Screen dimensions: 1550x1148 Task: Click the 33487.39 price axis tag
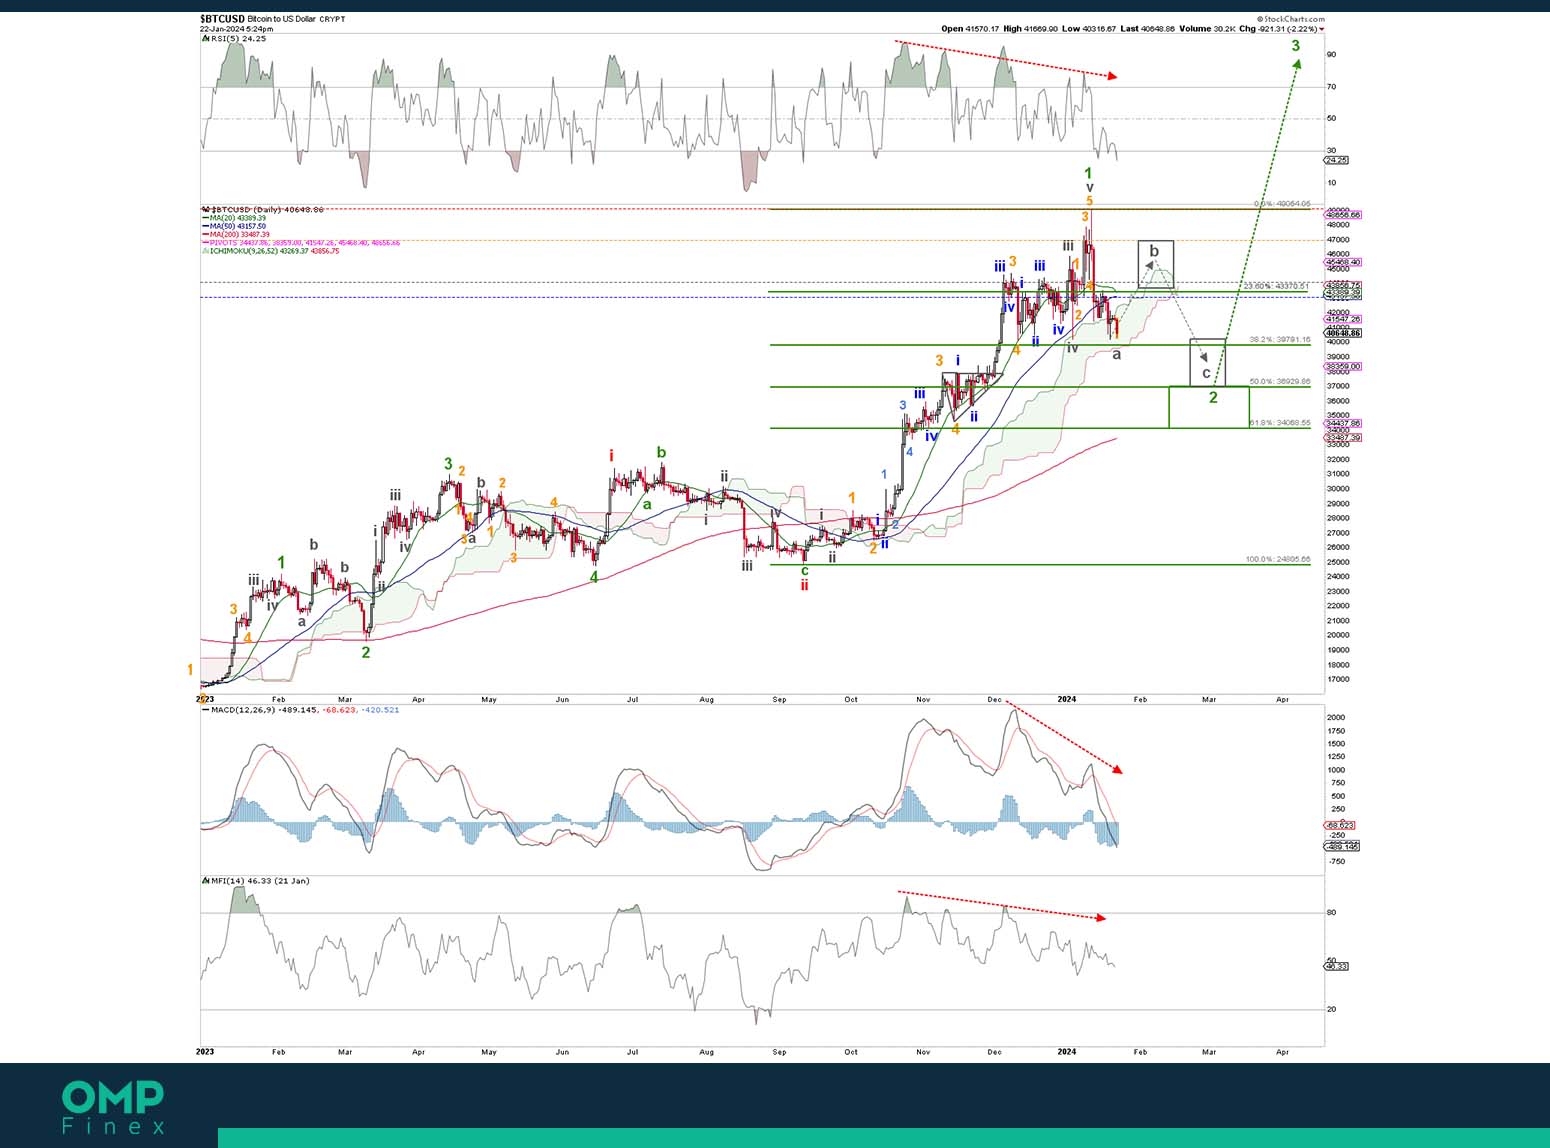(1343, 438)
